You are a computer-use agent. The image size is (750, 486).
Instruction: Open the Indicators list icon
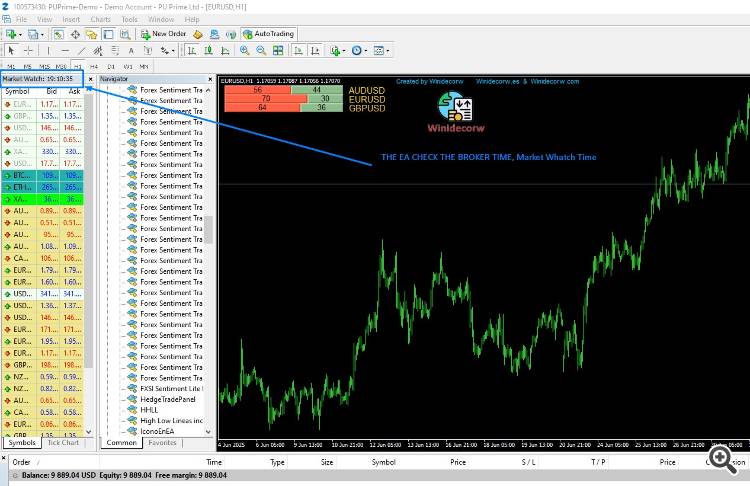point(335,50)
